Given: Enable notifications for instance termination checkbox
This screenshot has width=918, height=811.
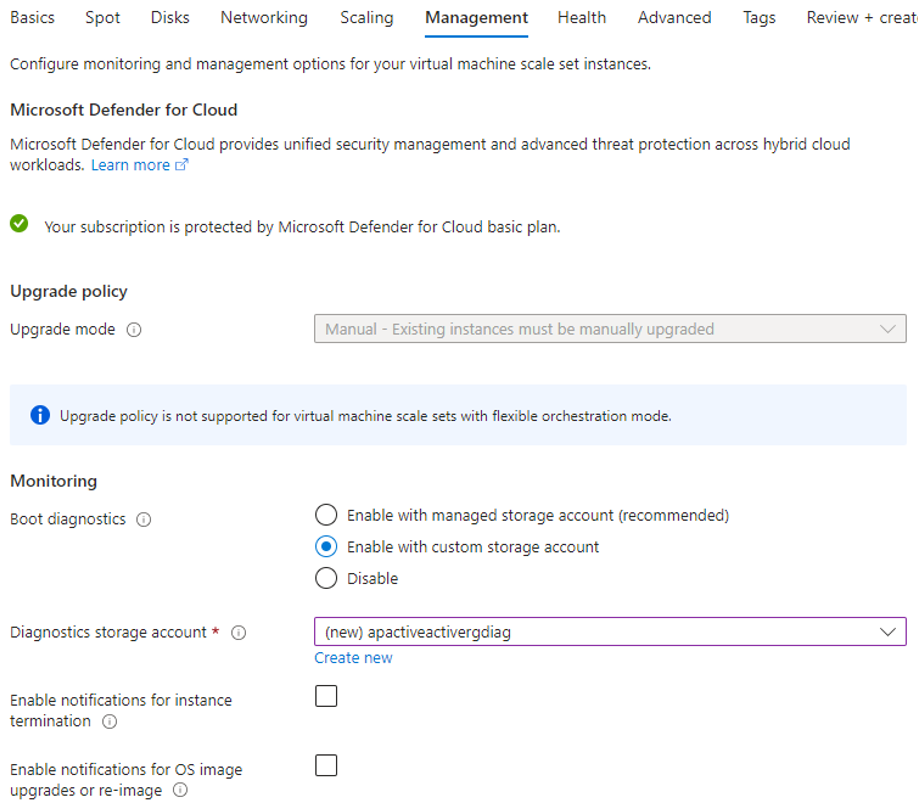Looking at the screenshot, I should (x=326, y=696).
